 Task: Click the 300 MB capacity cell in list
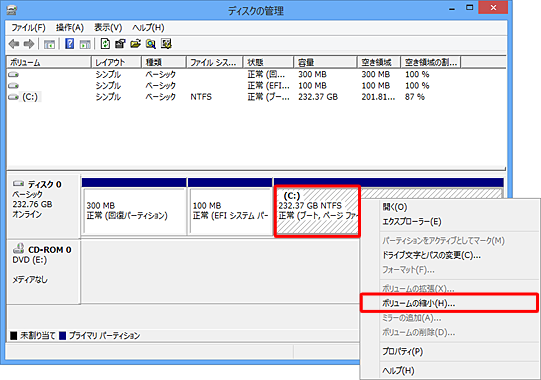[312, 75]
